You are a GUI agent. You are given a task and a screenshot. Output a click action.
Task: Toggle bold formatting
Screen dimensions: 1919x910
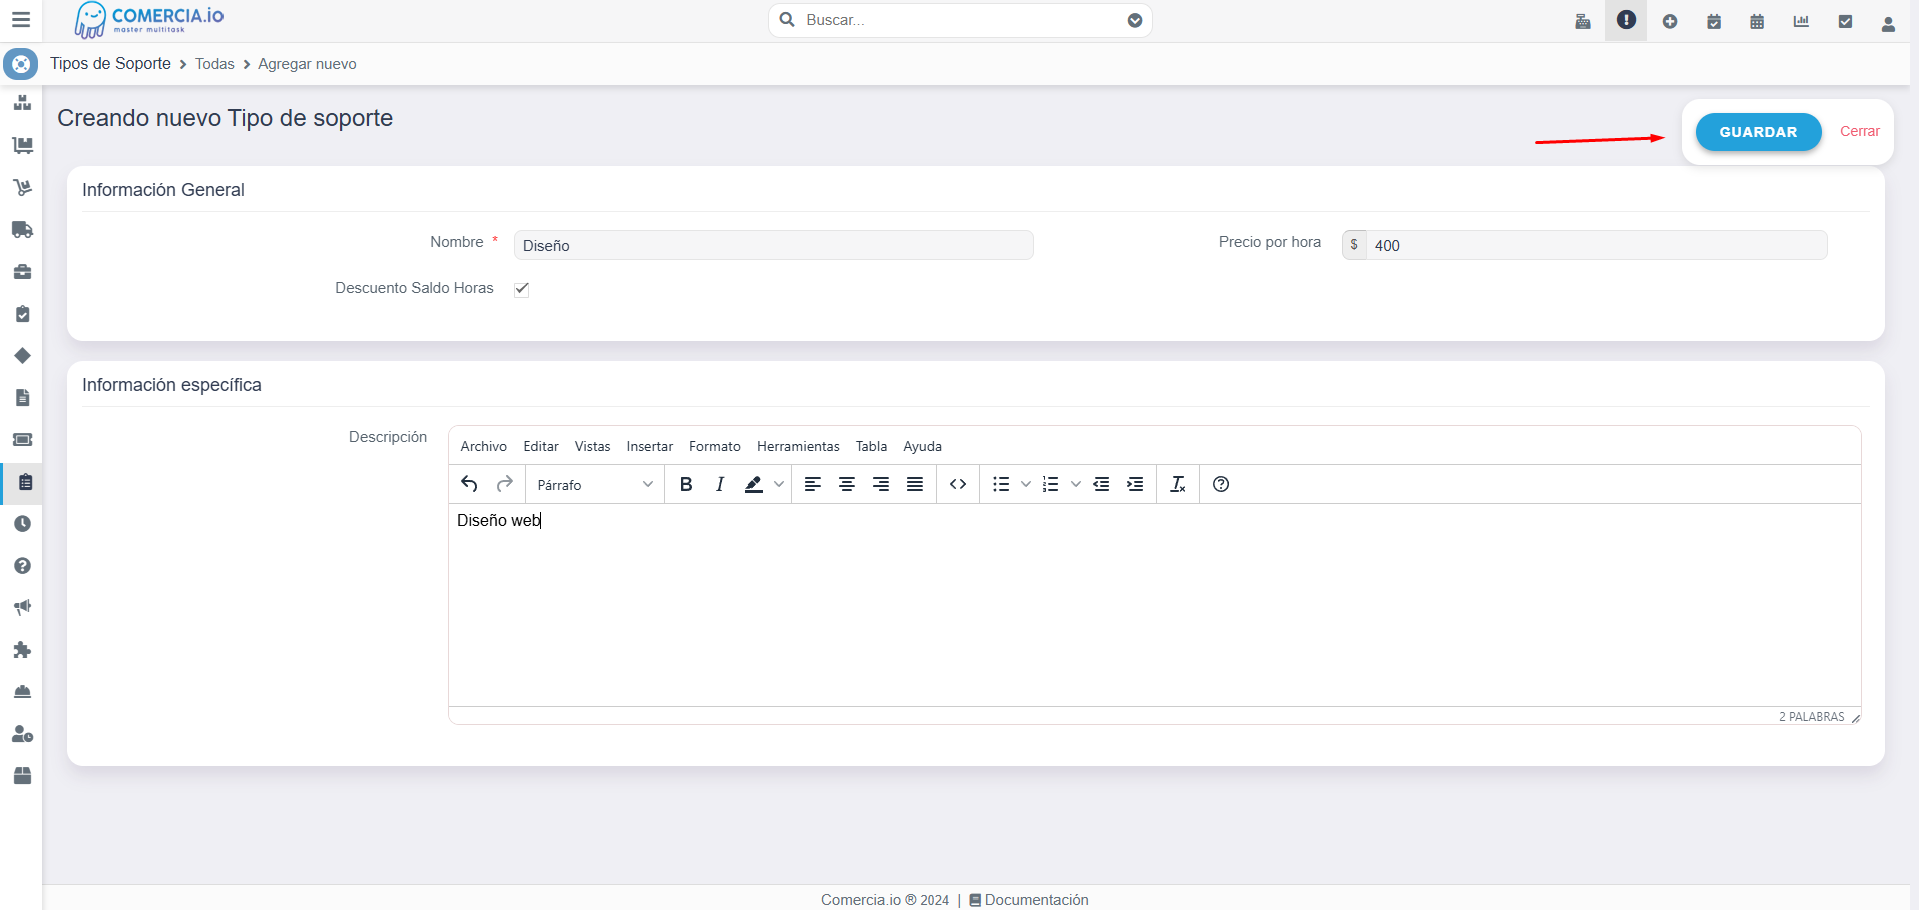686,484
